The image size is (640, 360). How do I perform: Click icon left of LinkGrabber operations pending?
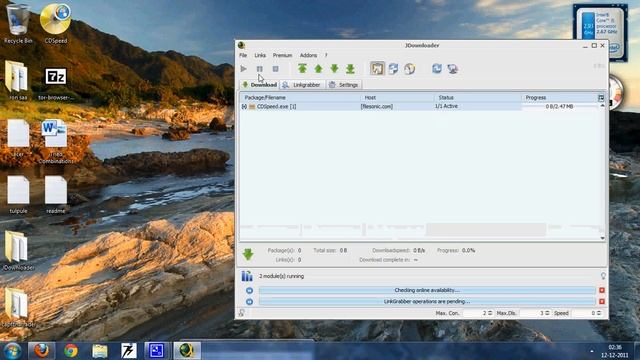(249, 302)
